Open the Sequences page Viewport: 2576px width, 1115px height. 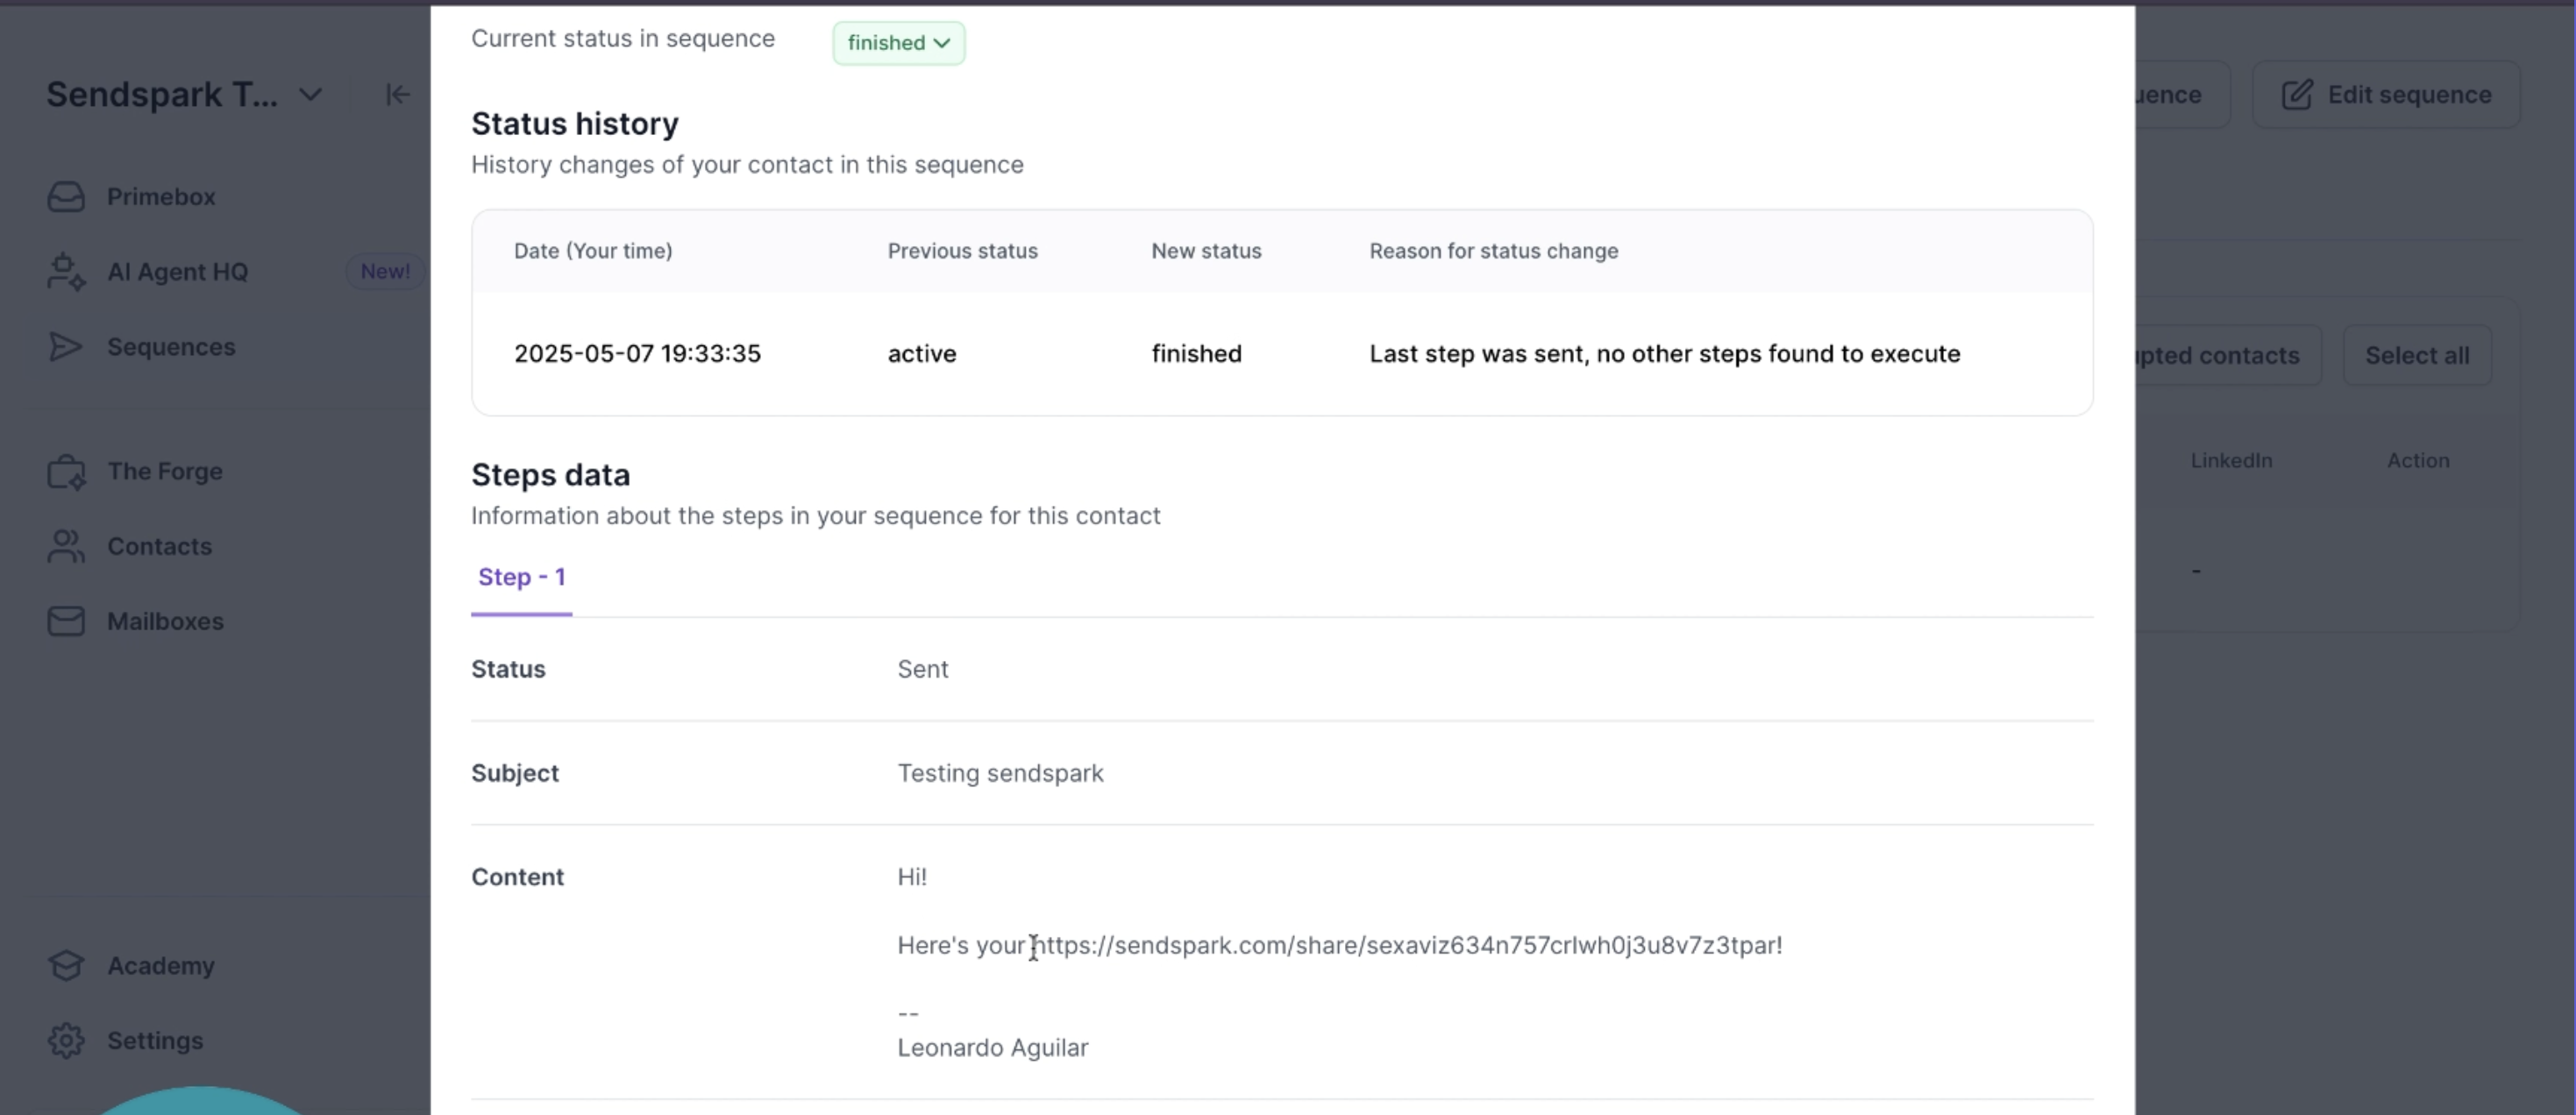pyautogui.click(x=171, y=347)
